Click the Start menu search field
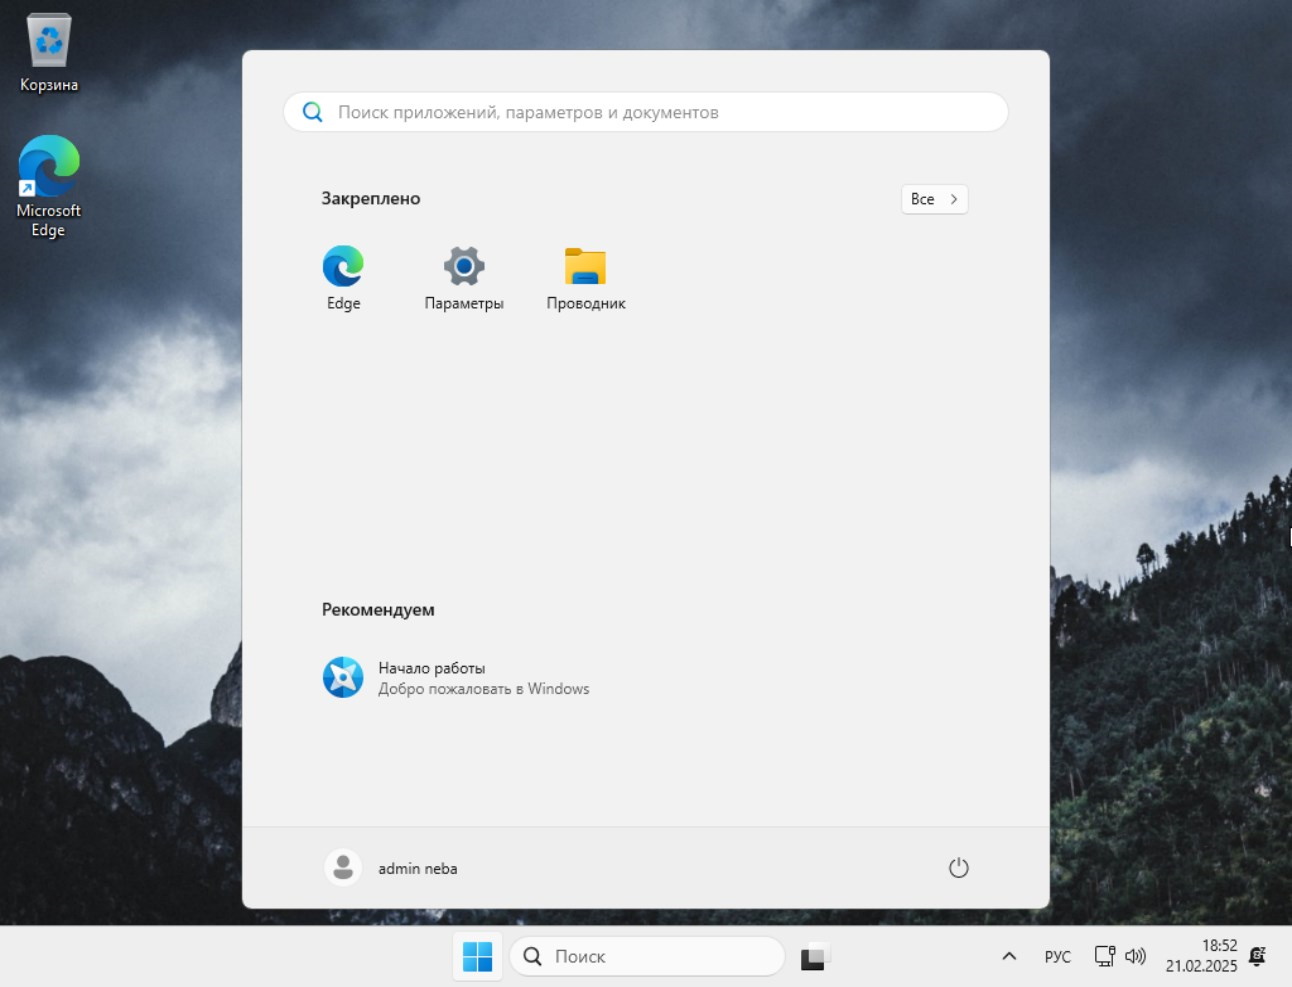The height and width of the screenshot is (987, 1292). pos(646,112)
